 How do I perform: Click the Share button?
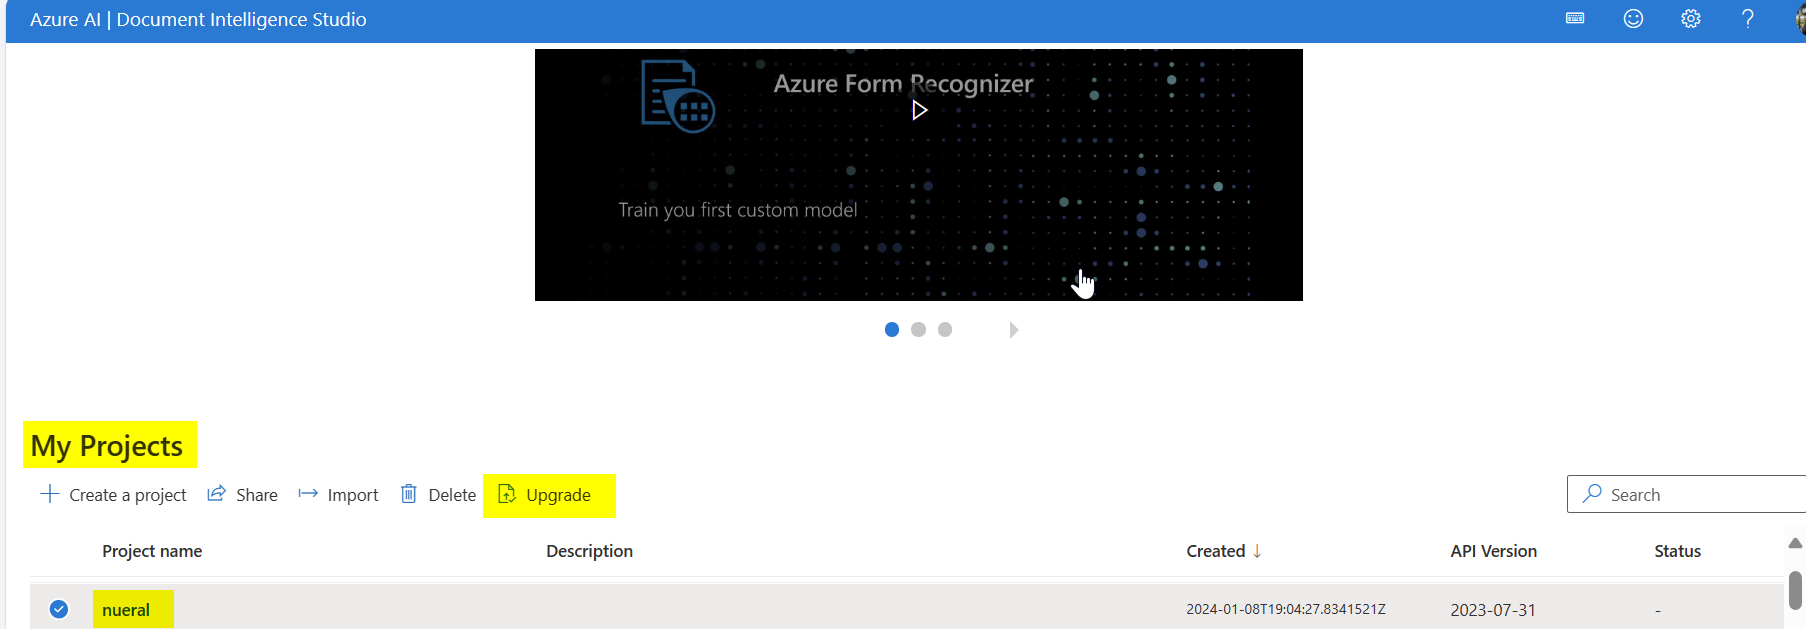click(x=242, y=495)
